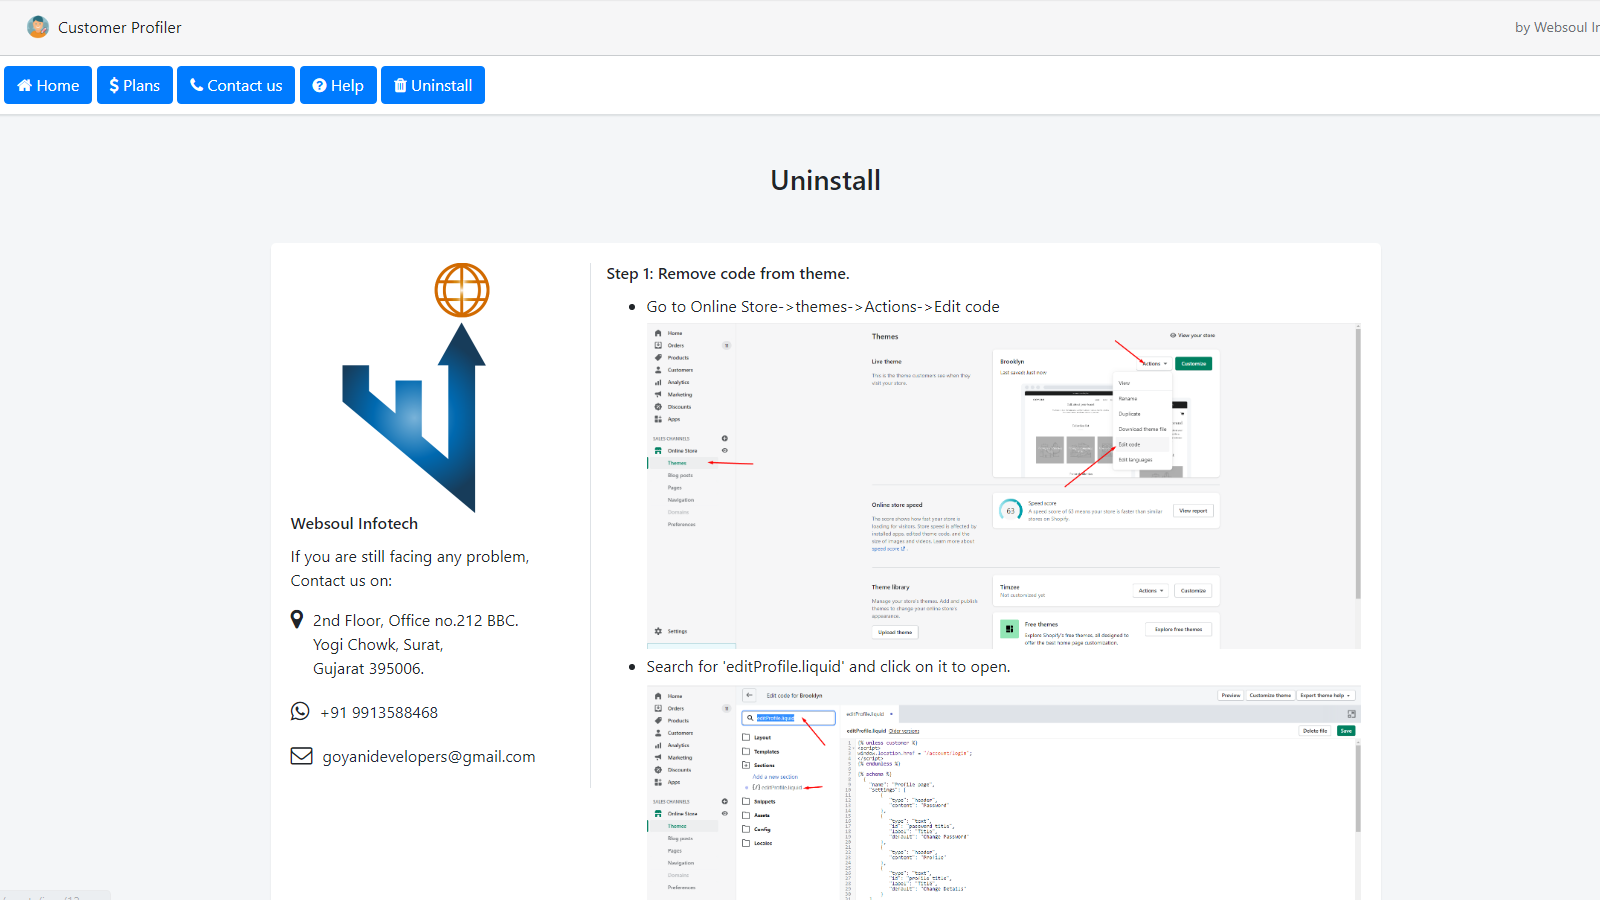
Task: Click the speed score 63 circular indicator
Action: point(1010,511)
